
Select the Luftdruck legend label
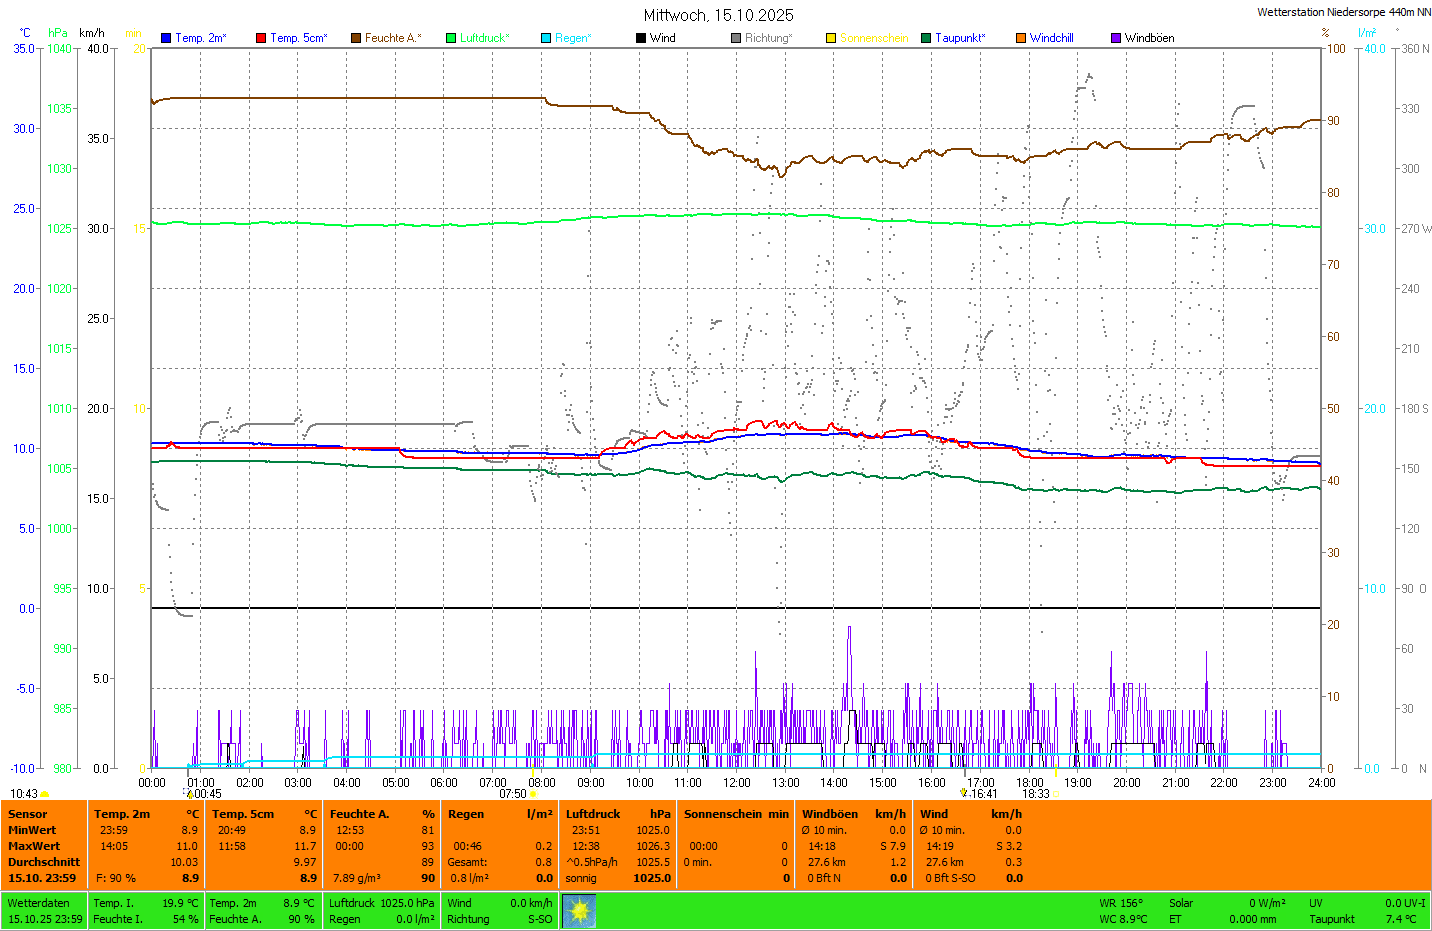click(484, 38)
